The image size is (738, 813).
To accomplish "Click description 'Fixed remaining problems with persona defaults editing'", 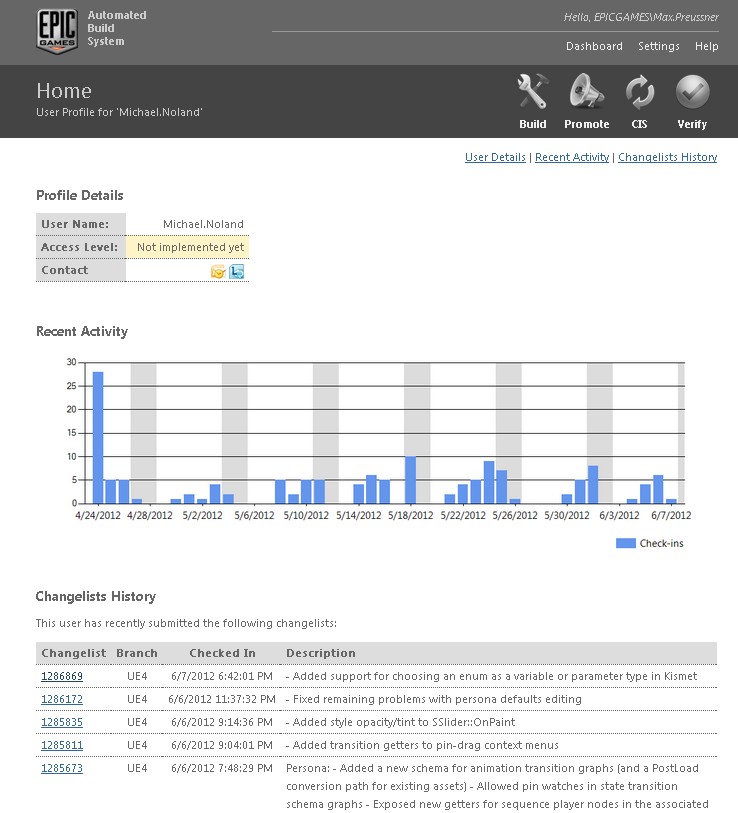I will tap(434, 699).
